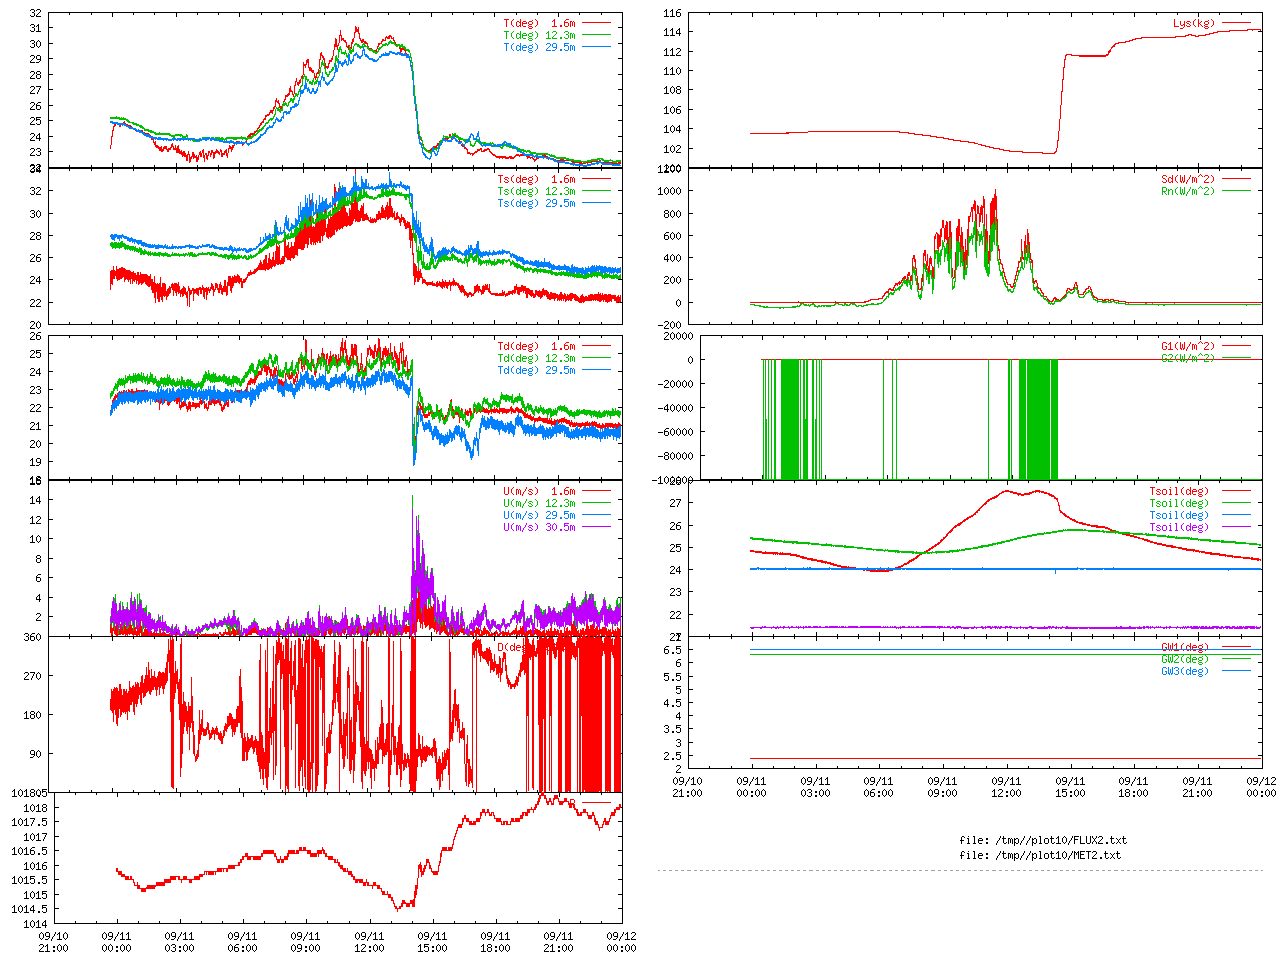This screenshot has width=1280, height=960.
Task: Click the 1014.5 tick on pressure axis
Action: tap(29, 909)
